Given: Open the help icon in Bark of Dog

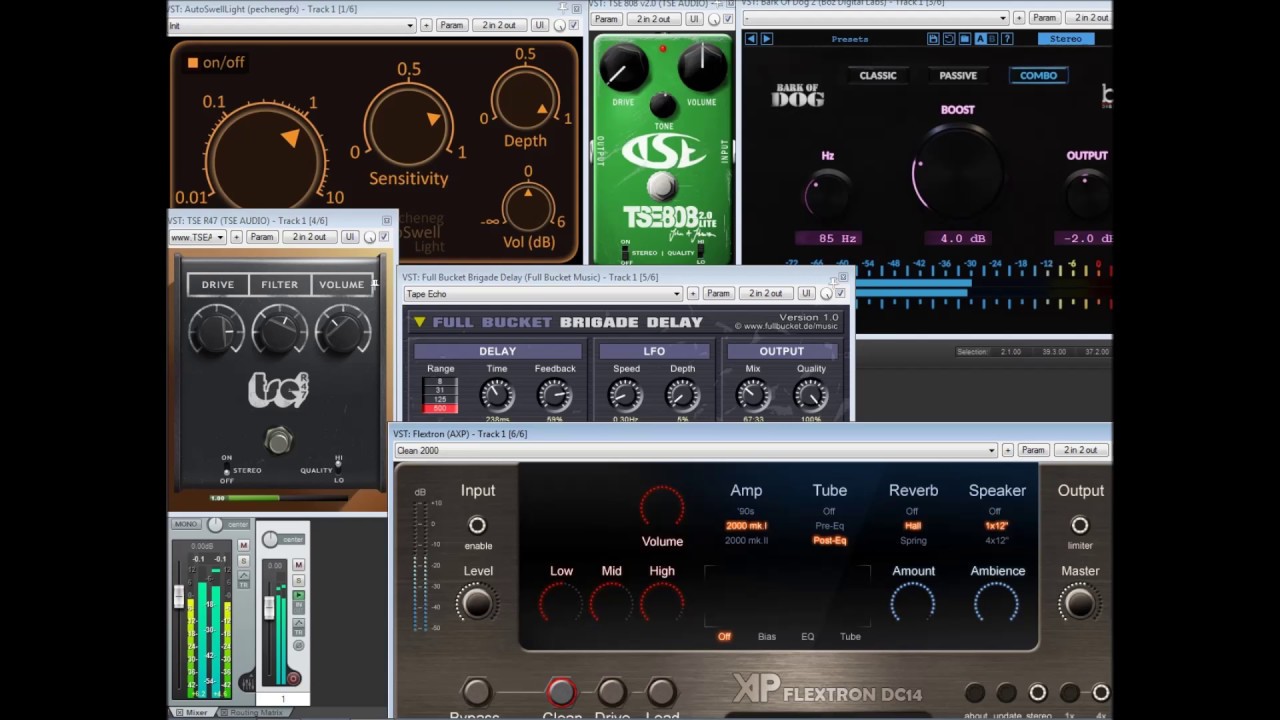Looking at the screenshot, I should (1007, 39).
